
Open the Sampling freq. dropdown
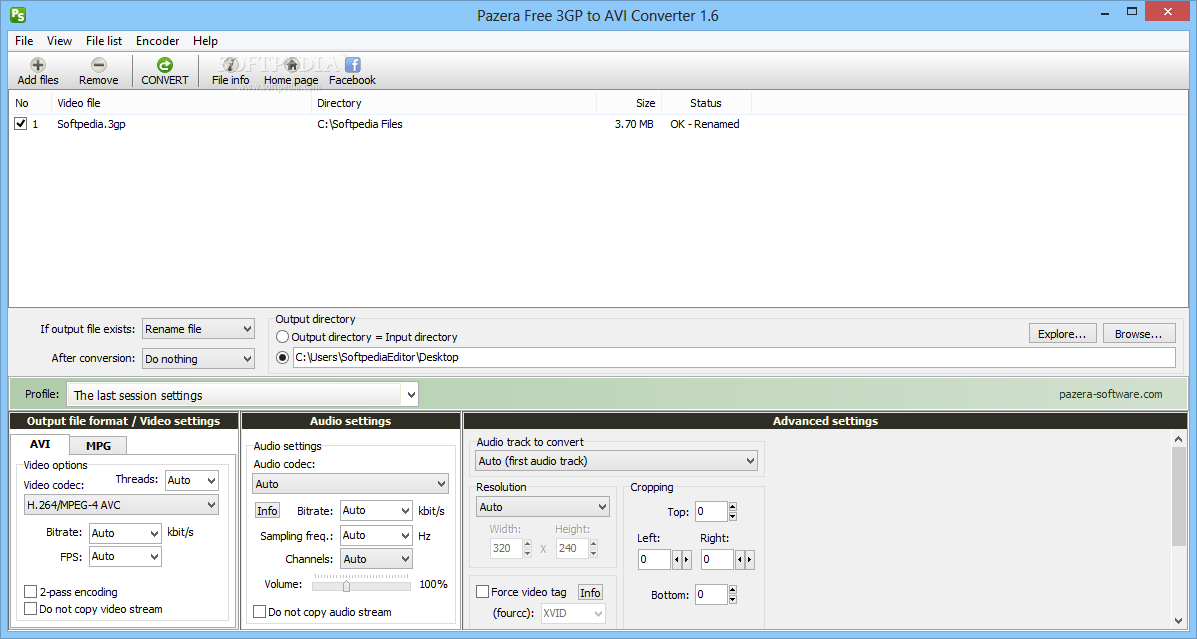[376, 535]
